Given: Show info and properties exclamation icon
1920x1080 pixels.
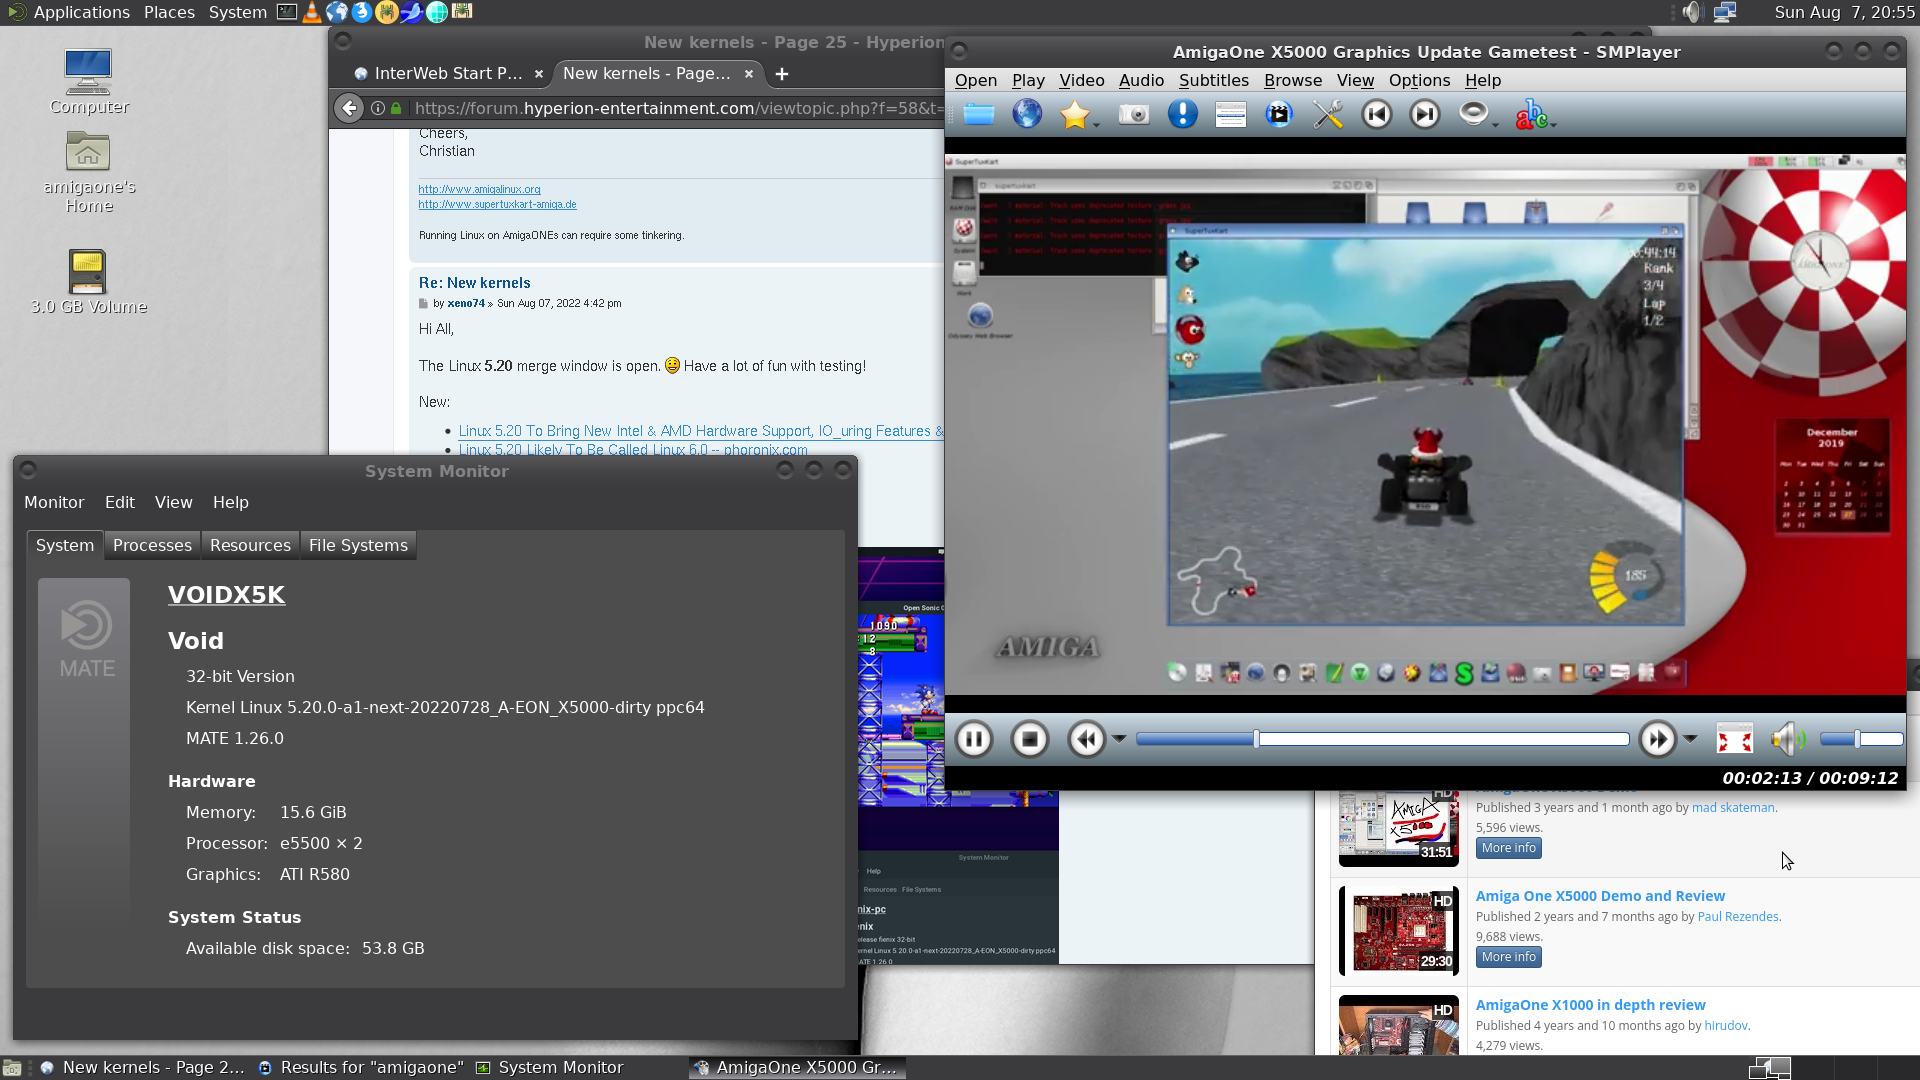Looking at the screenshot, I should pyautogui.click(x=1182, y=114).
